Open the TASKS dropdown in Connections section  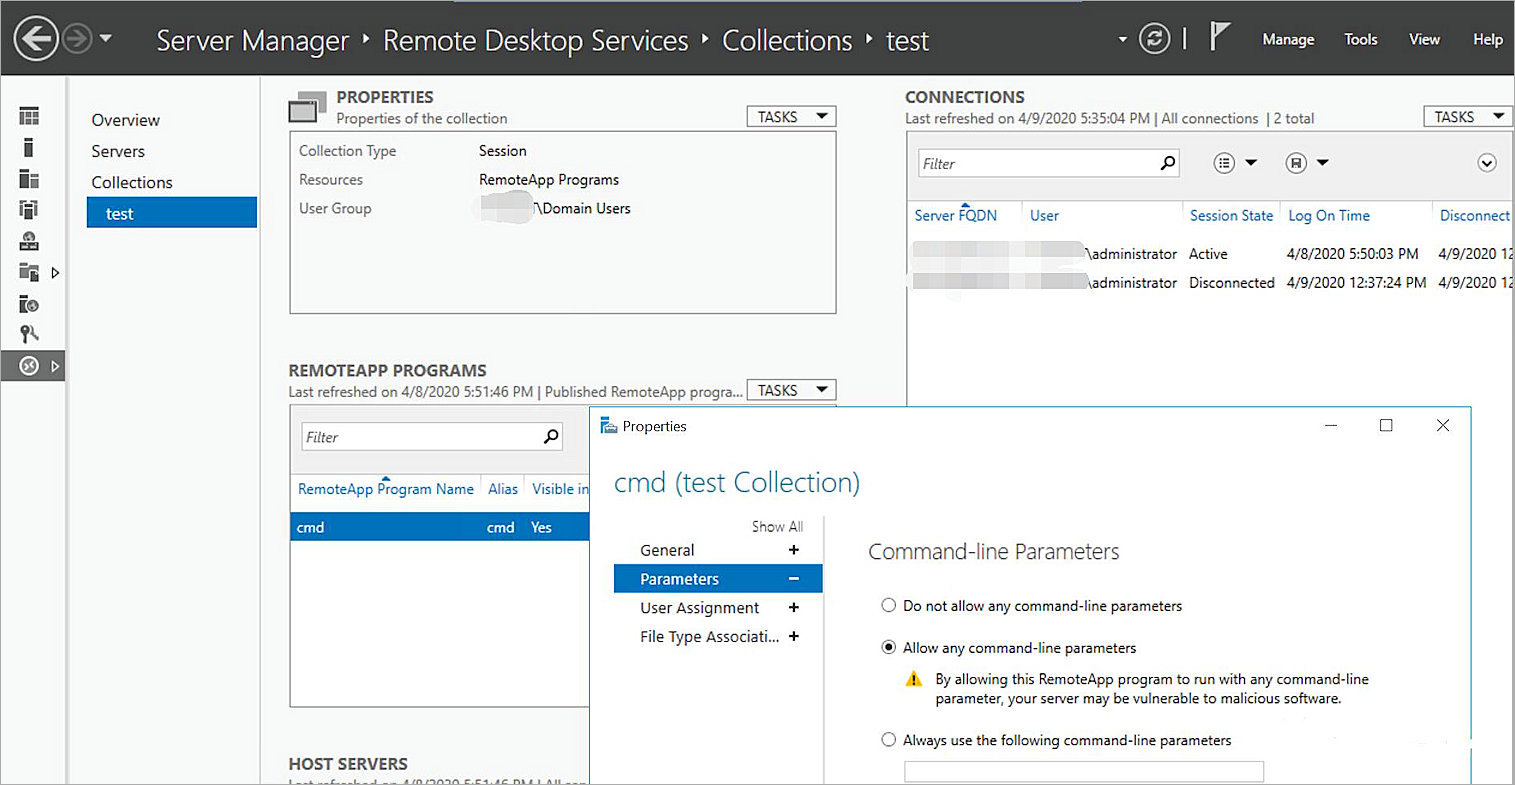pos(1467,117)
